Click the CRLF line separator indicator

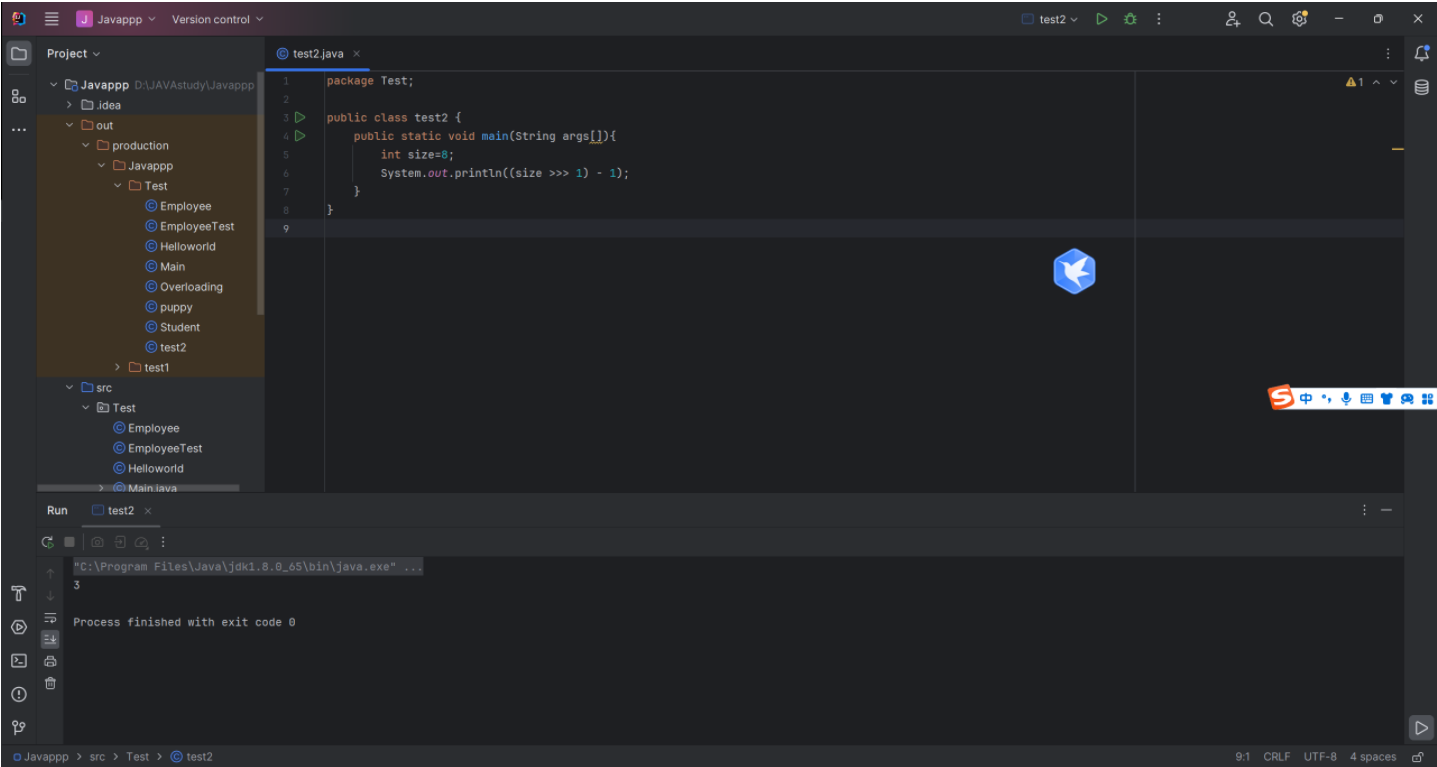pyautogui.click(x=1277, y=757)
